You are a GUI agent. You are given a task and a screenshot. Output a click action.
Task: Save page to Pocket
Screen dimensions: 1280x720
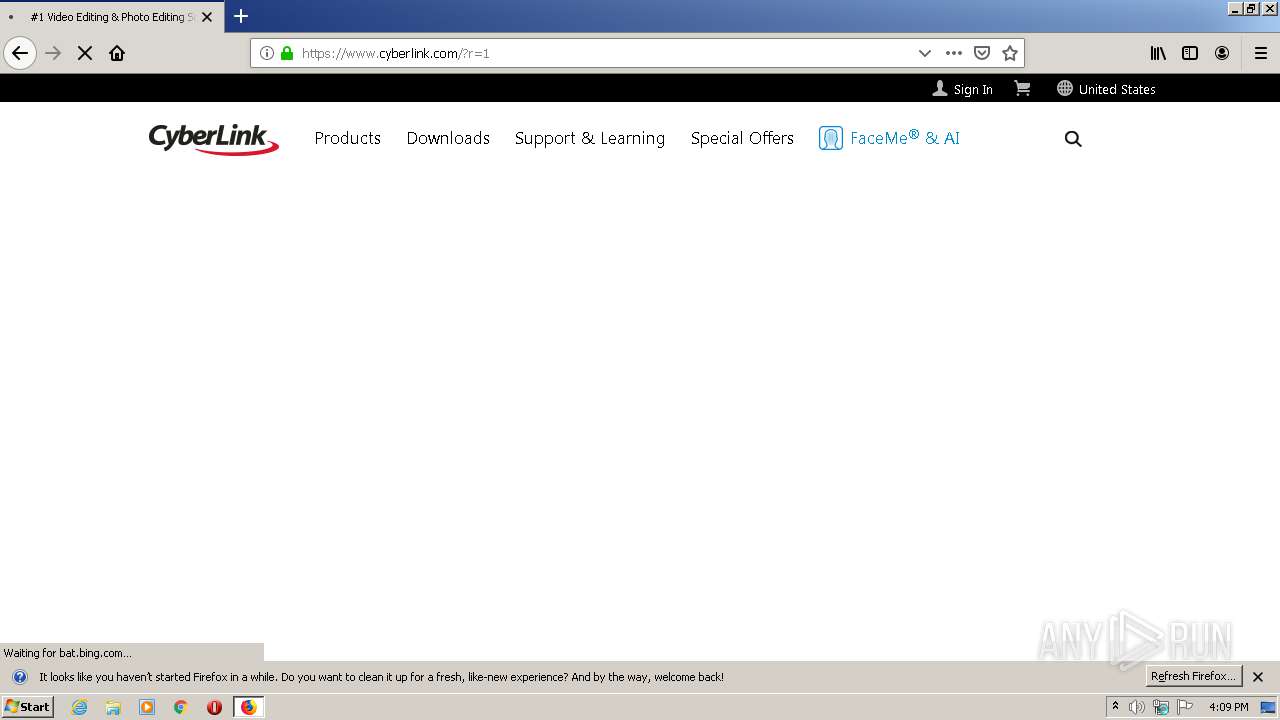coord(982,53)
